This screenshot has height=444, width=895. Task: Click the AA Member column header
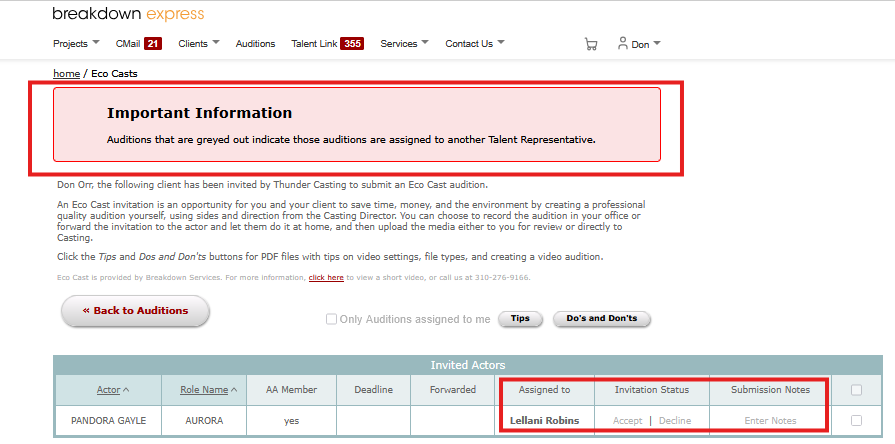(292, 390)
